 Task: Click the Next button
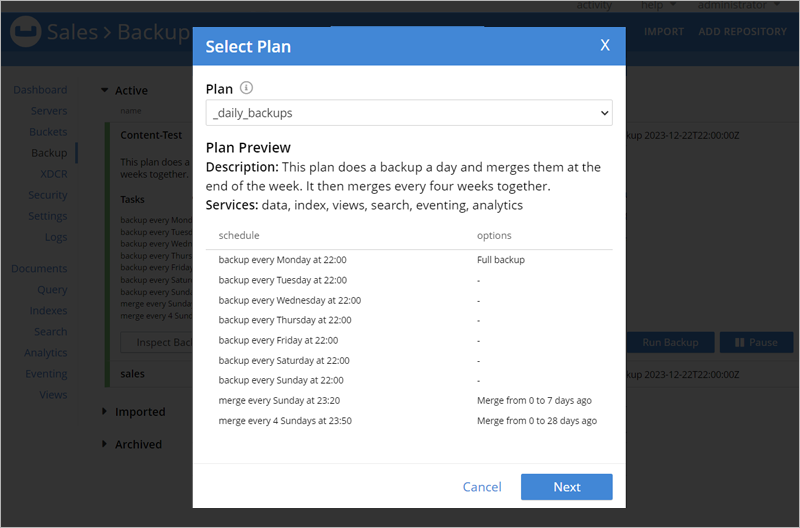(x=566, y=487)
